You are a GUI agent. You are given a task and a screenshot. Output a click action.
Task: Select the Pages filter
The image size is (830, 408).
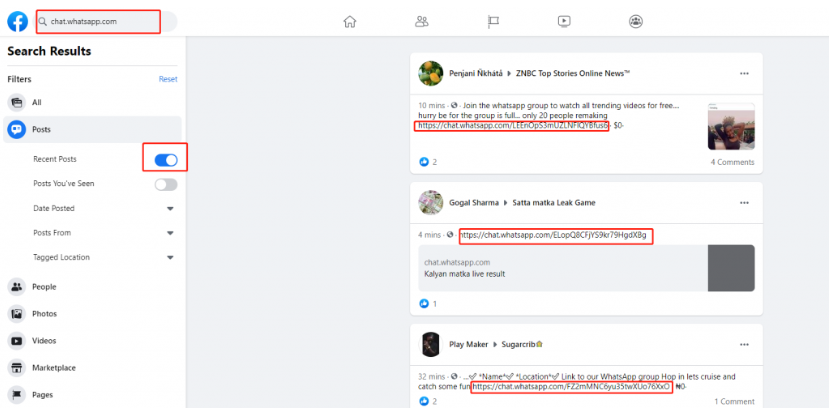[93, 395]
